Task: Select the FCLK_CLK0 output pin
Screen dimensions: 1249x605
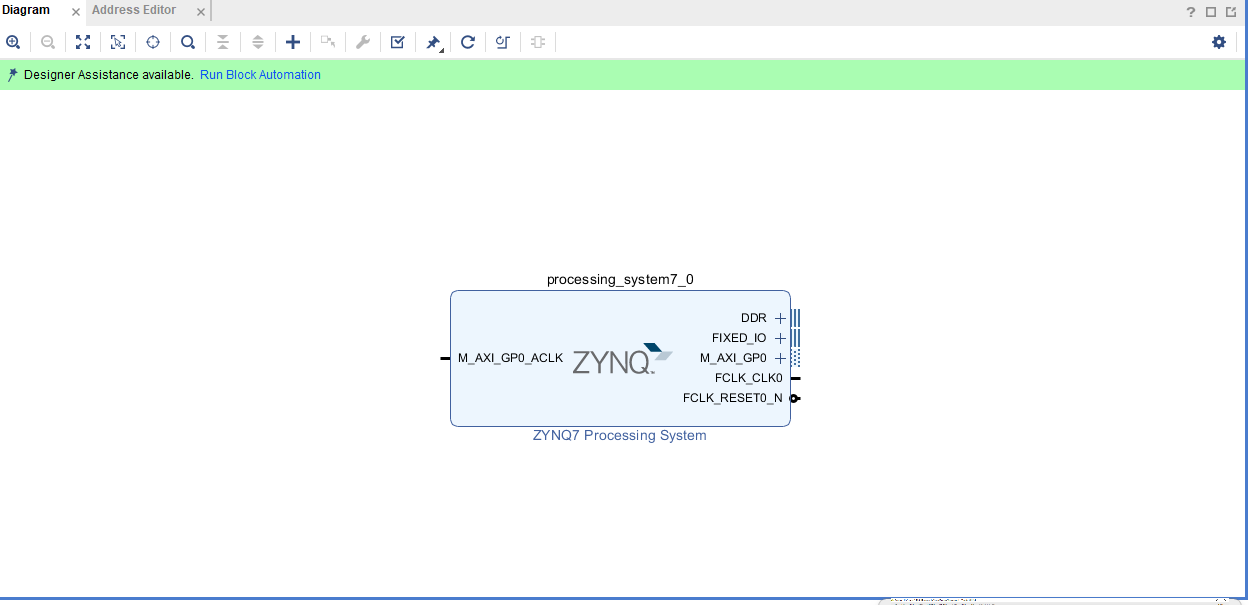Action: click(x=795, y=378)
